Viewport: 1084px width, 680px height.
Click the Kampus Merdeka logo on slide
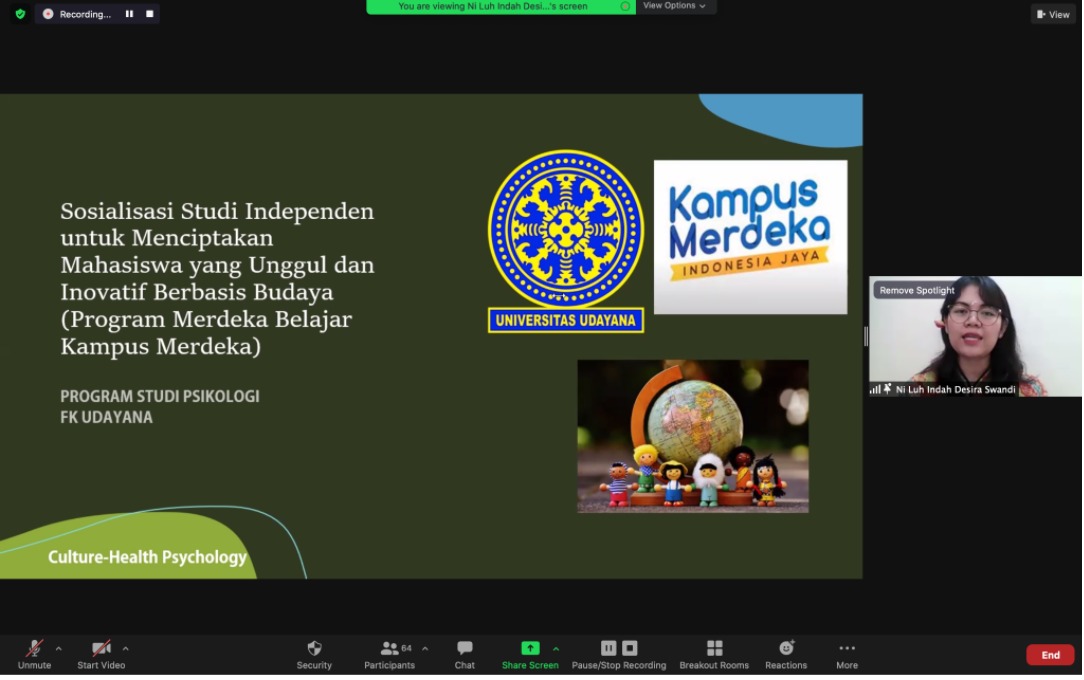[750, 237]
